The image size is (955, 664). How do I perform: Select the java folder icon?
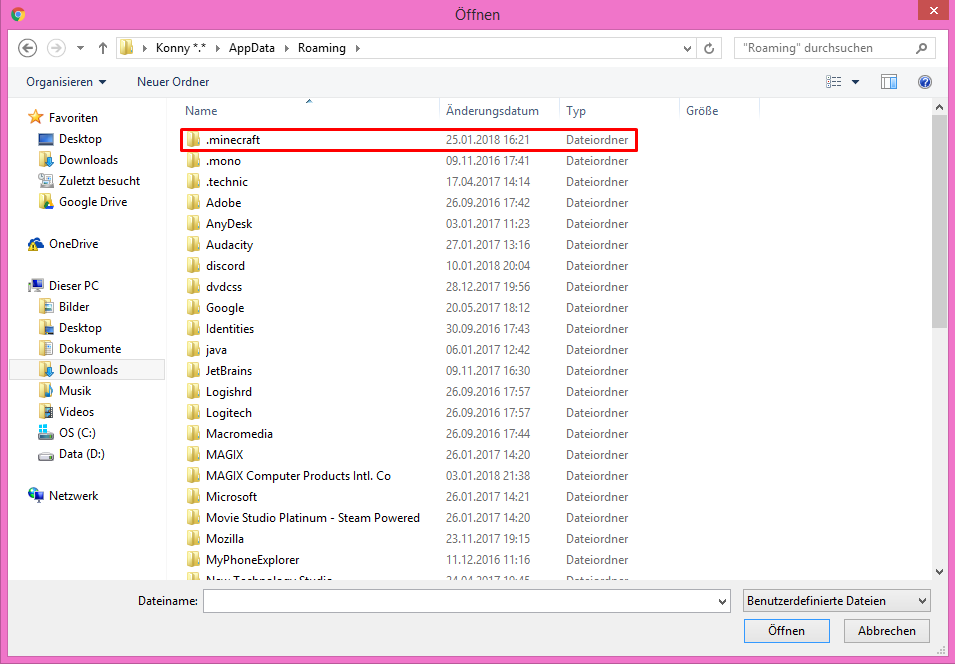[x=193, y=350]
